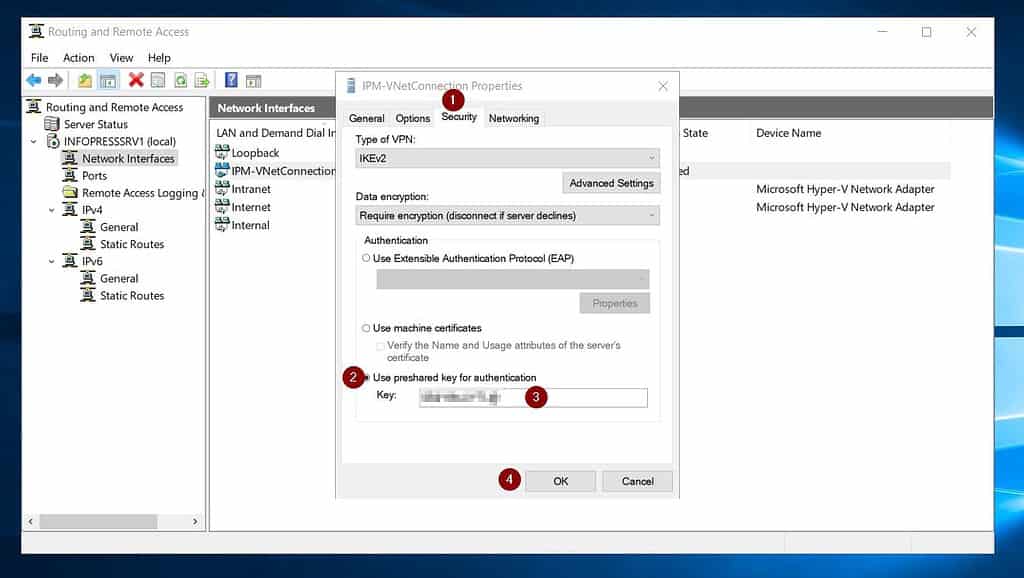Viewport: 1024px width, 578px height.
Task: Click the tree pane horizontal scrollbar thumb
Action: pyautogui.click(x=98, y=521)
